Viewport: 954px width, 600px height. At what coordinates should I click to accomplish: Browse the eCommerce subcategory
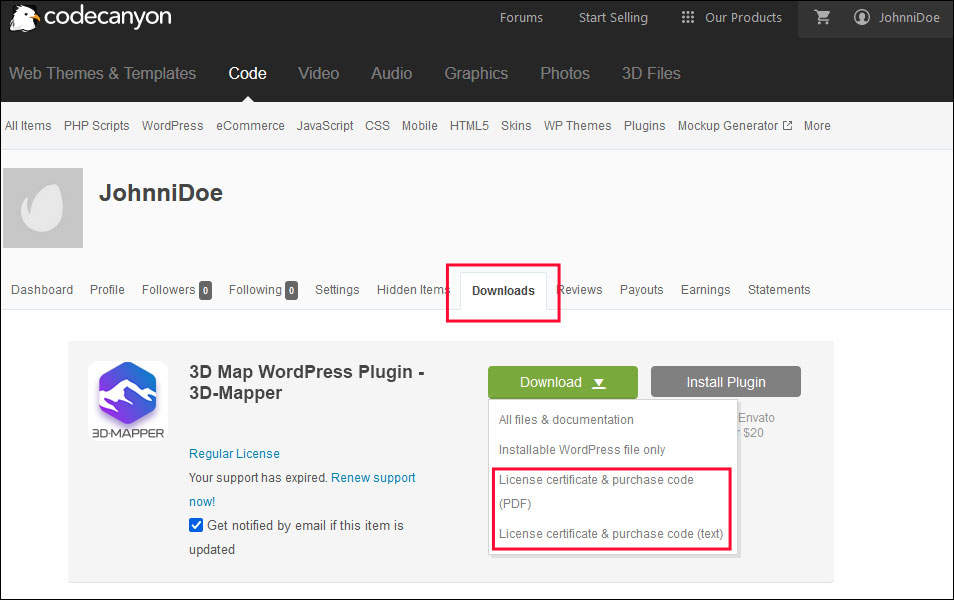(251, 125)
